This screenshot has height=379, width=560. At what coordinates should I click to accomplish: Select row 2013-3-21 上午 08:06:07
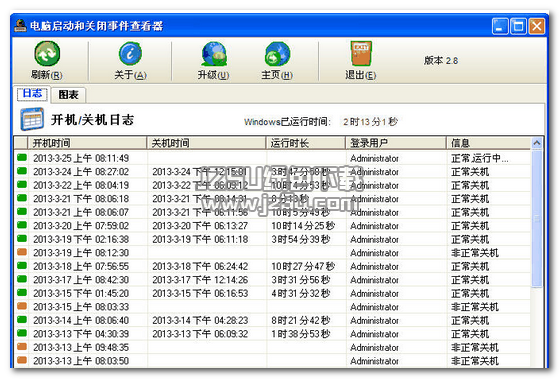click(273, 213)
